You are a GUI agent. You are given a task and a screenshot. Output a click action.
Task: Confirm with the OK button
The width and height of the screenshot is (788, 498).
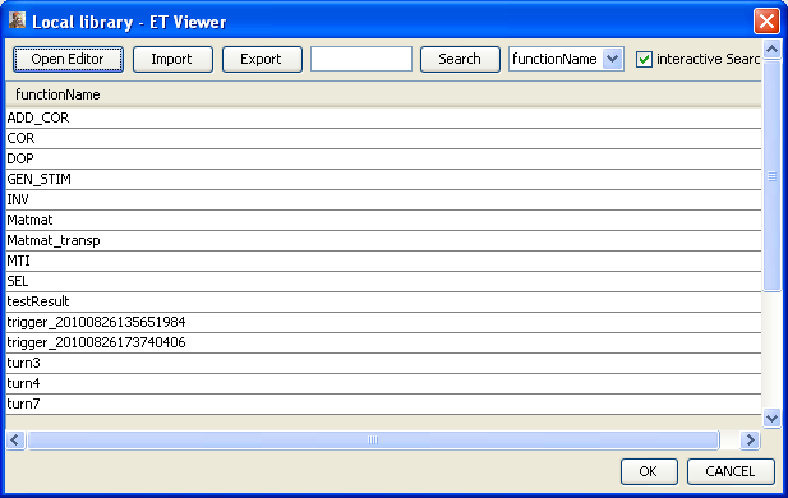[x=649, y=471]
